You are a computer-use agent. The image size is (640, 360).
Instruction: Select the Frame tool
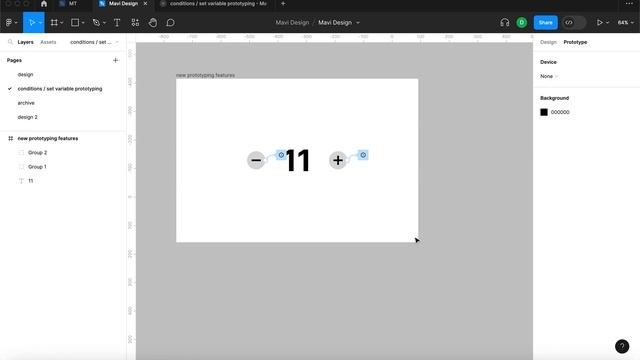(54, 23)
